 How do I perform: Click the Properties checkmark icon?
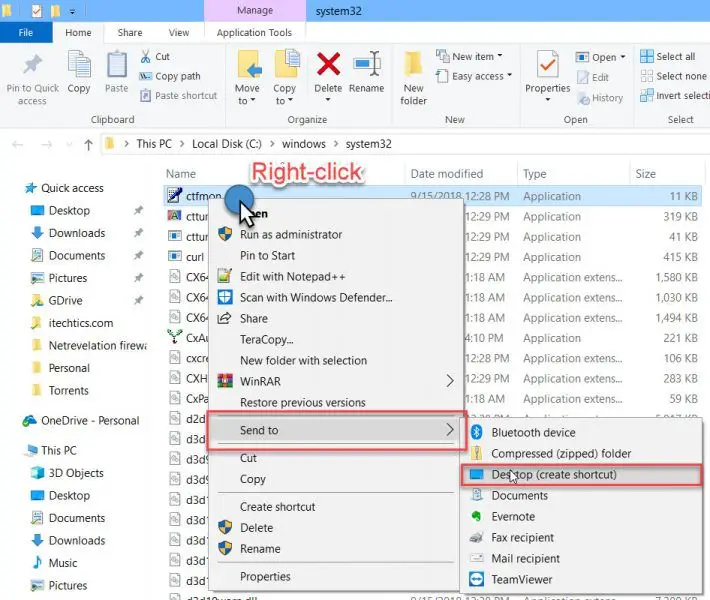click(x=547, y=64)
